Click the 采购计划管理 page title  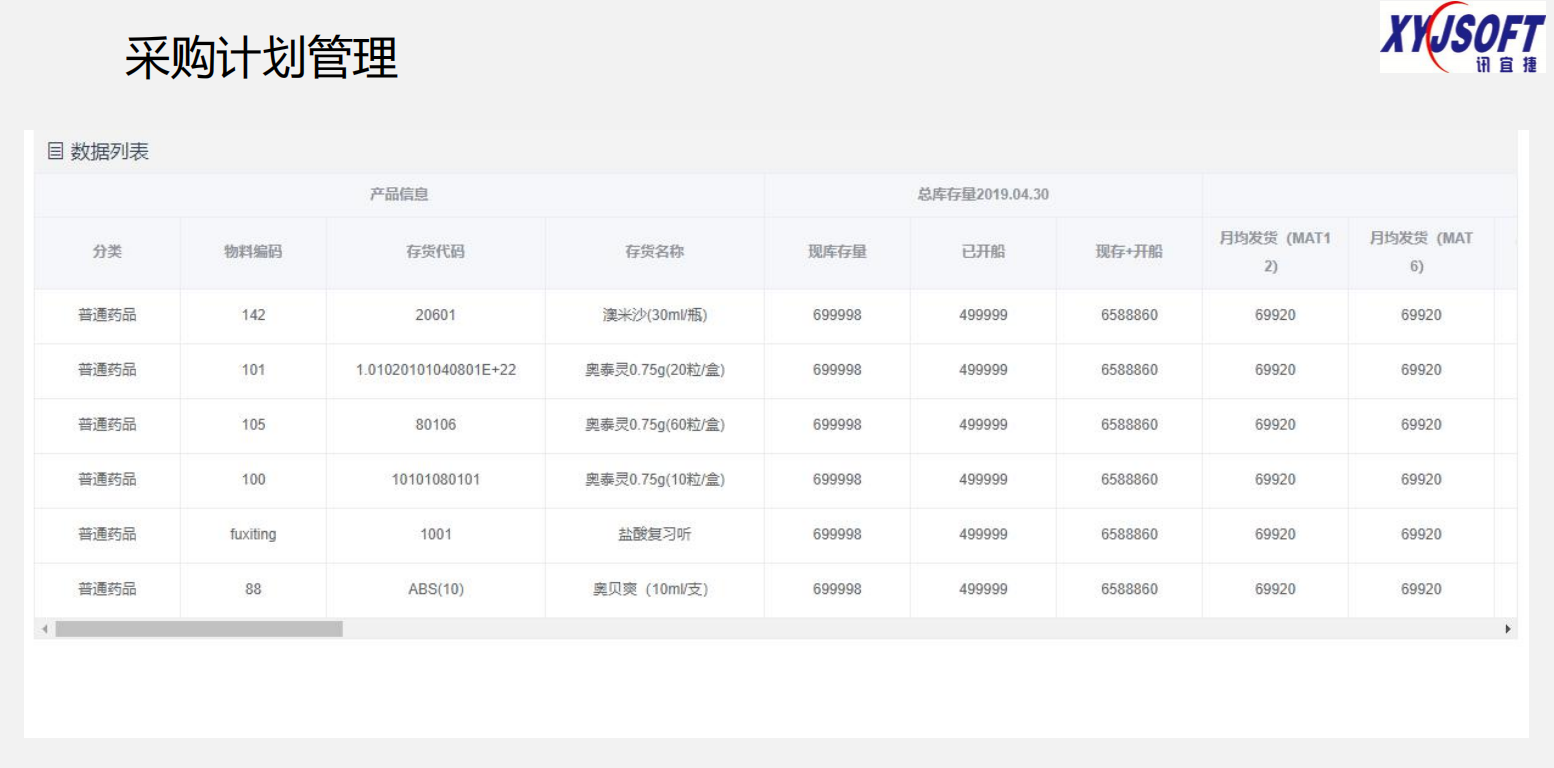[x=261, y=56]
